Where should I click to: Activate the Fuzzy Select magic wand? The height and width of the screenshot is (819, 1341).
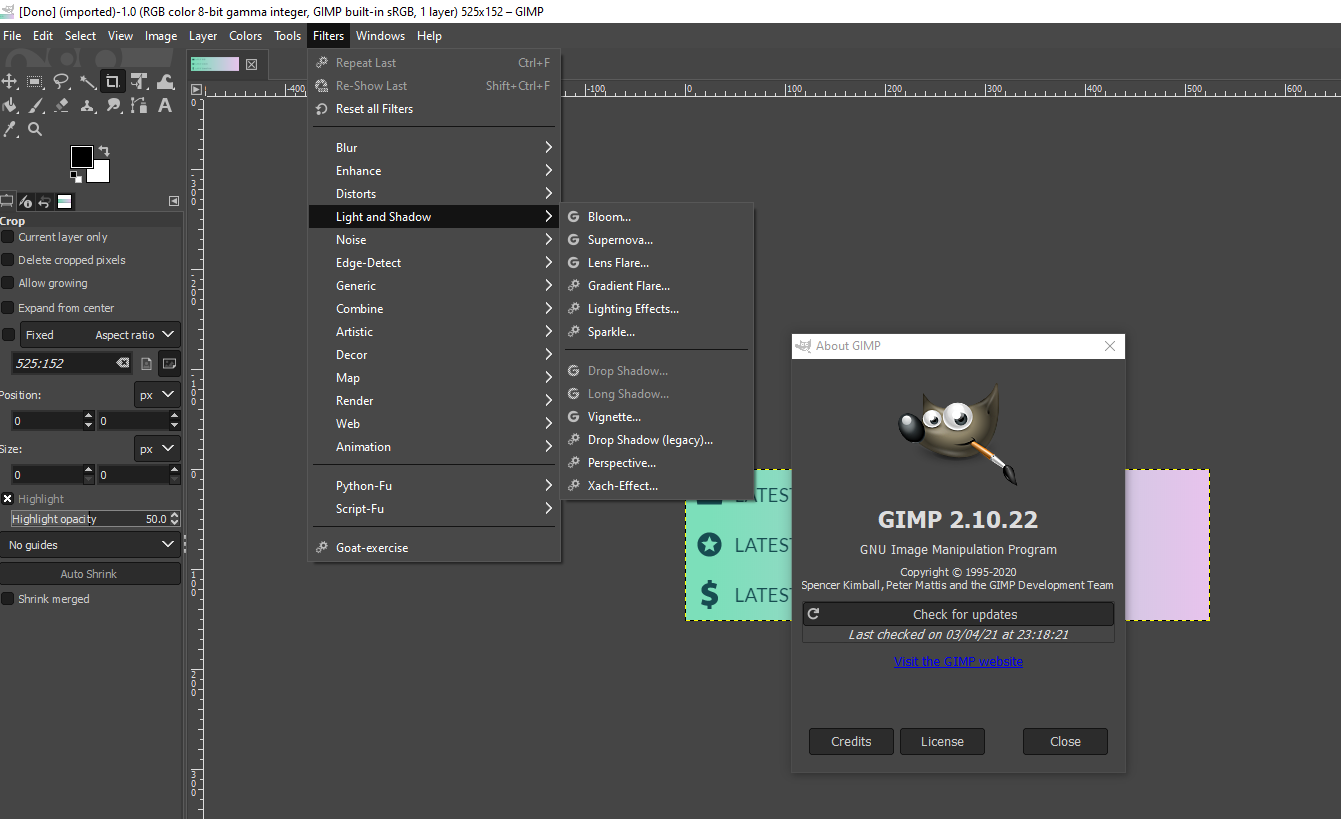[x=87, y=82]
